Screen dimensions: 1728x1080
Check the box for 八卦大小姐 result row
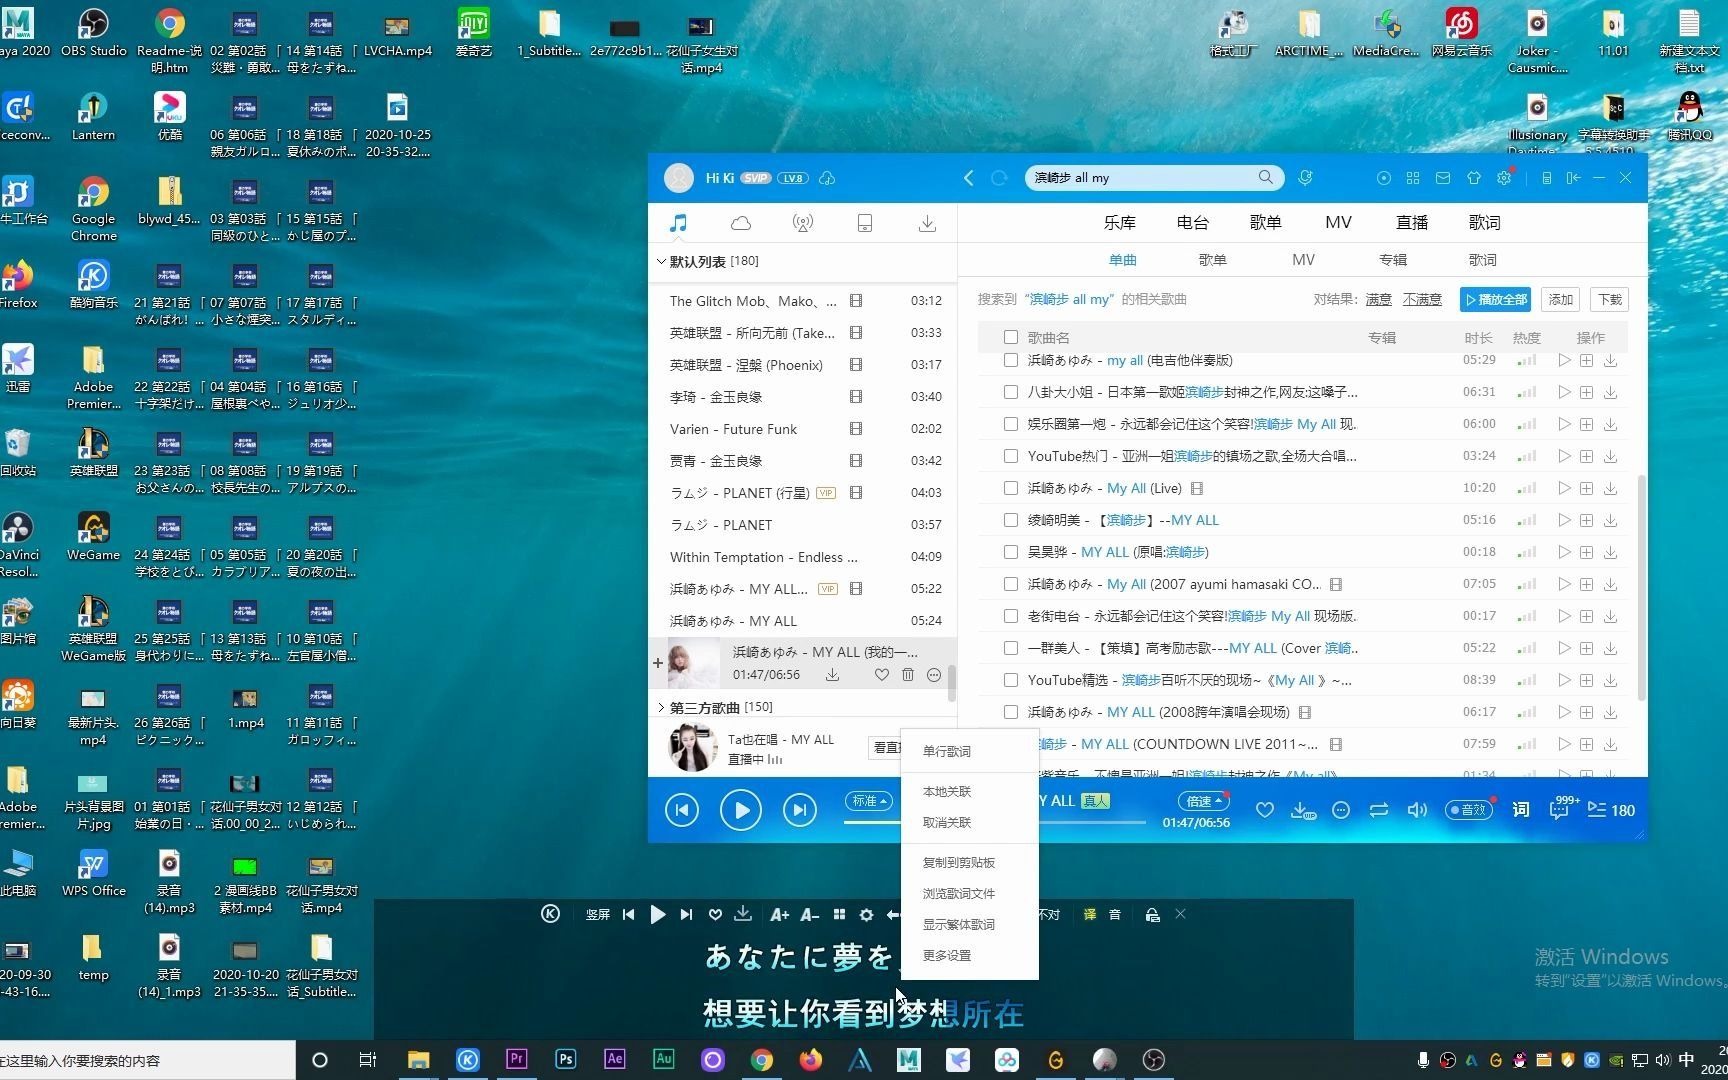pos(1010,392)
